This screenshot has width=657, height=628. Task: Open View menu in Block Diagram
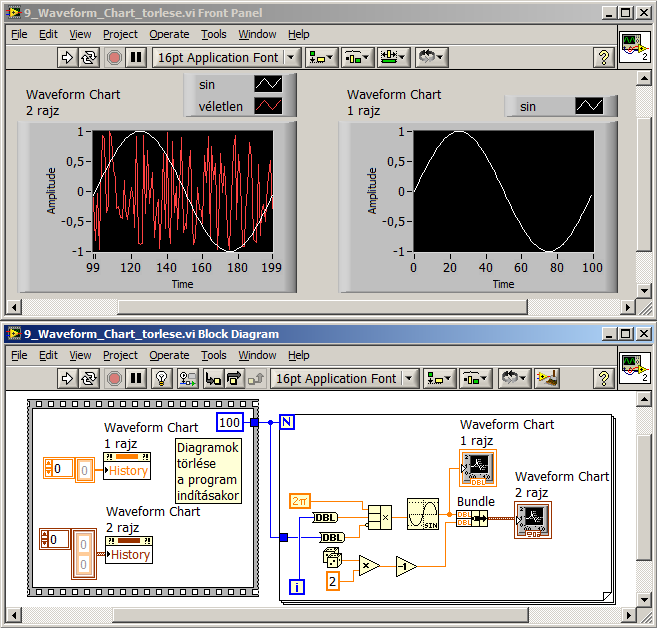coord(80,355)
